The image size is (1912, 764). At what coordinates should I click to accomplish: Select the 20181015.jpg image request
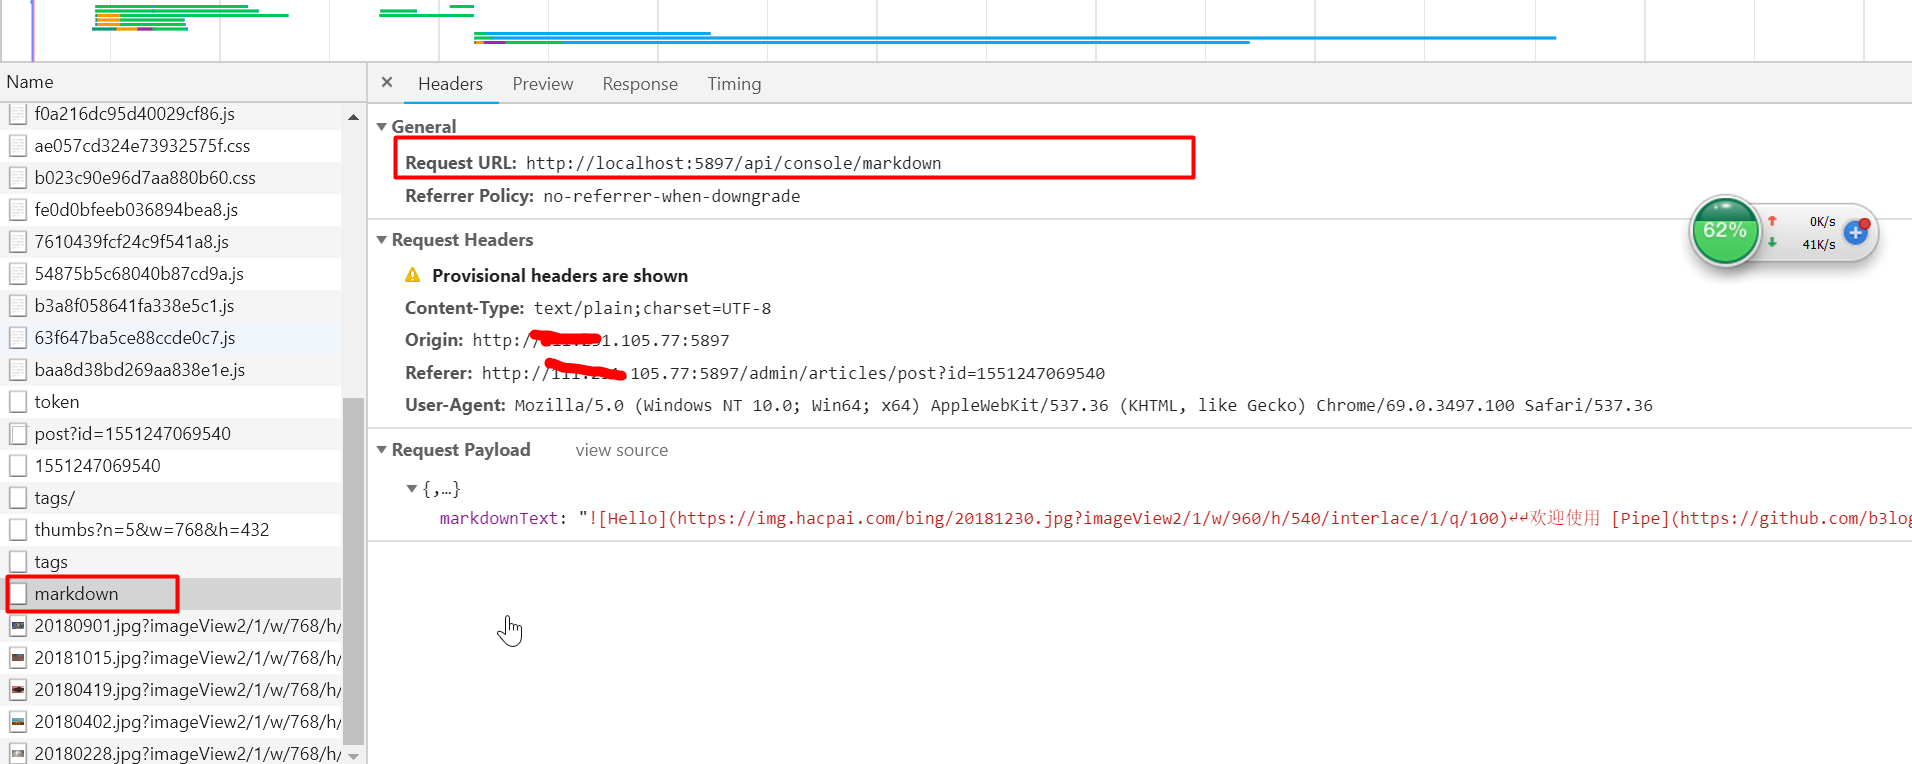170,658
